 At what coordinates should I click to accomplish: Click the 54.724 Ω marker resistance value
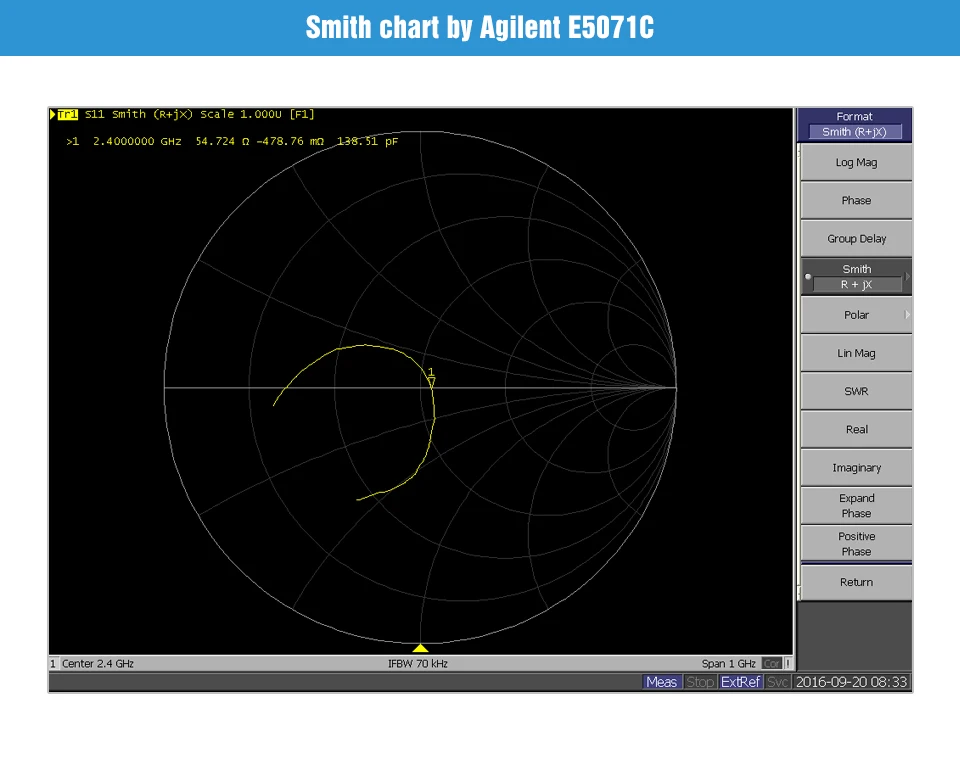[x=222, y=141]
